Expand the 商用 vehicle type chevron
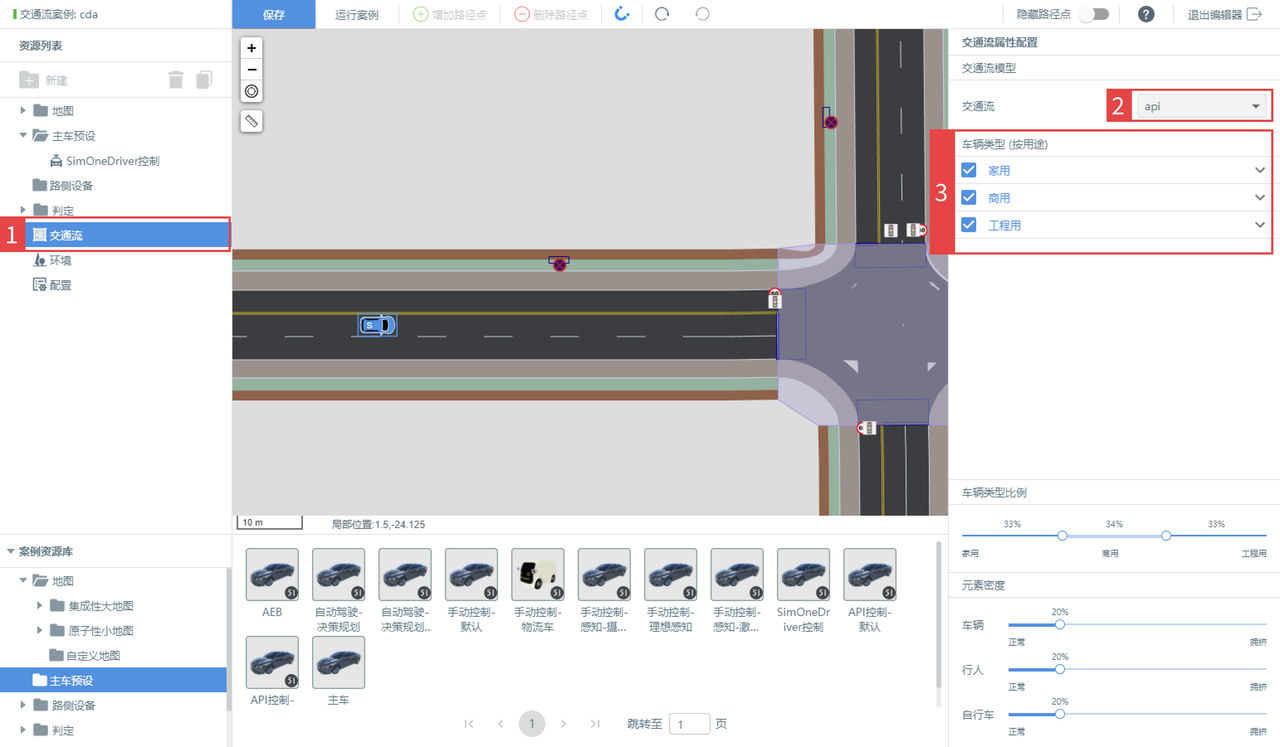 (x=1260, y=198)
